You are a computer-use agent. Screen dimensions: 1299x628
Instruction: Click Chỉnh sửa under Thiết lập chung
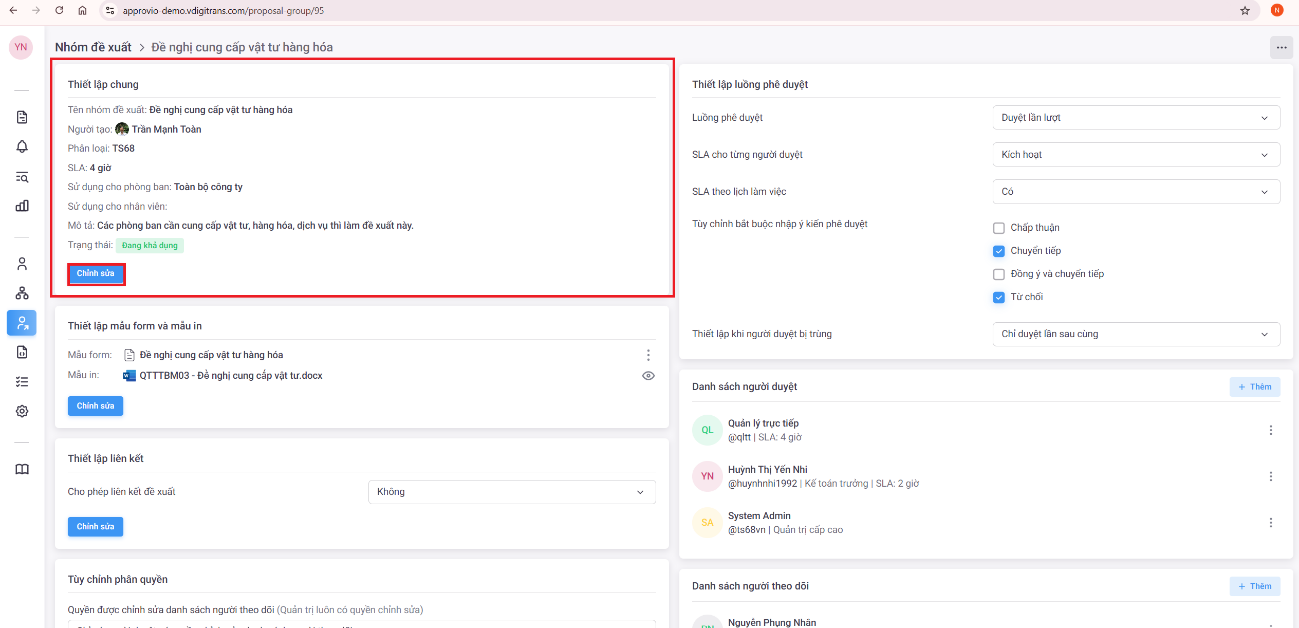point(96,274)
